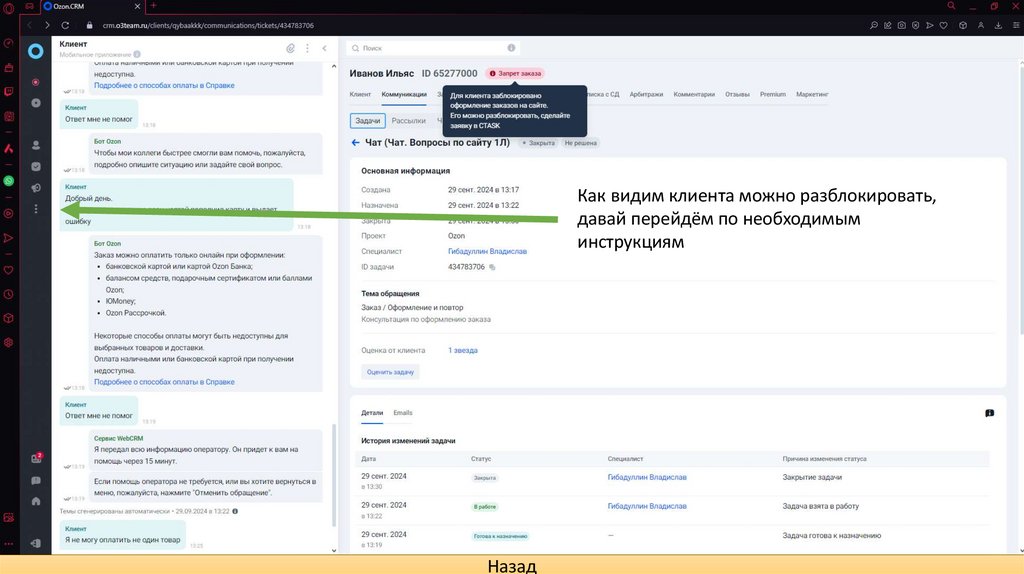1024x574 pixels.
Task: Open the megaphone announcements icon in CRM sidebar
Action: 36,188
